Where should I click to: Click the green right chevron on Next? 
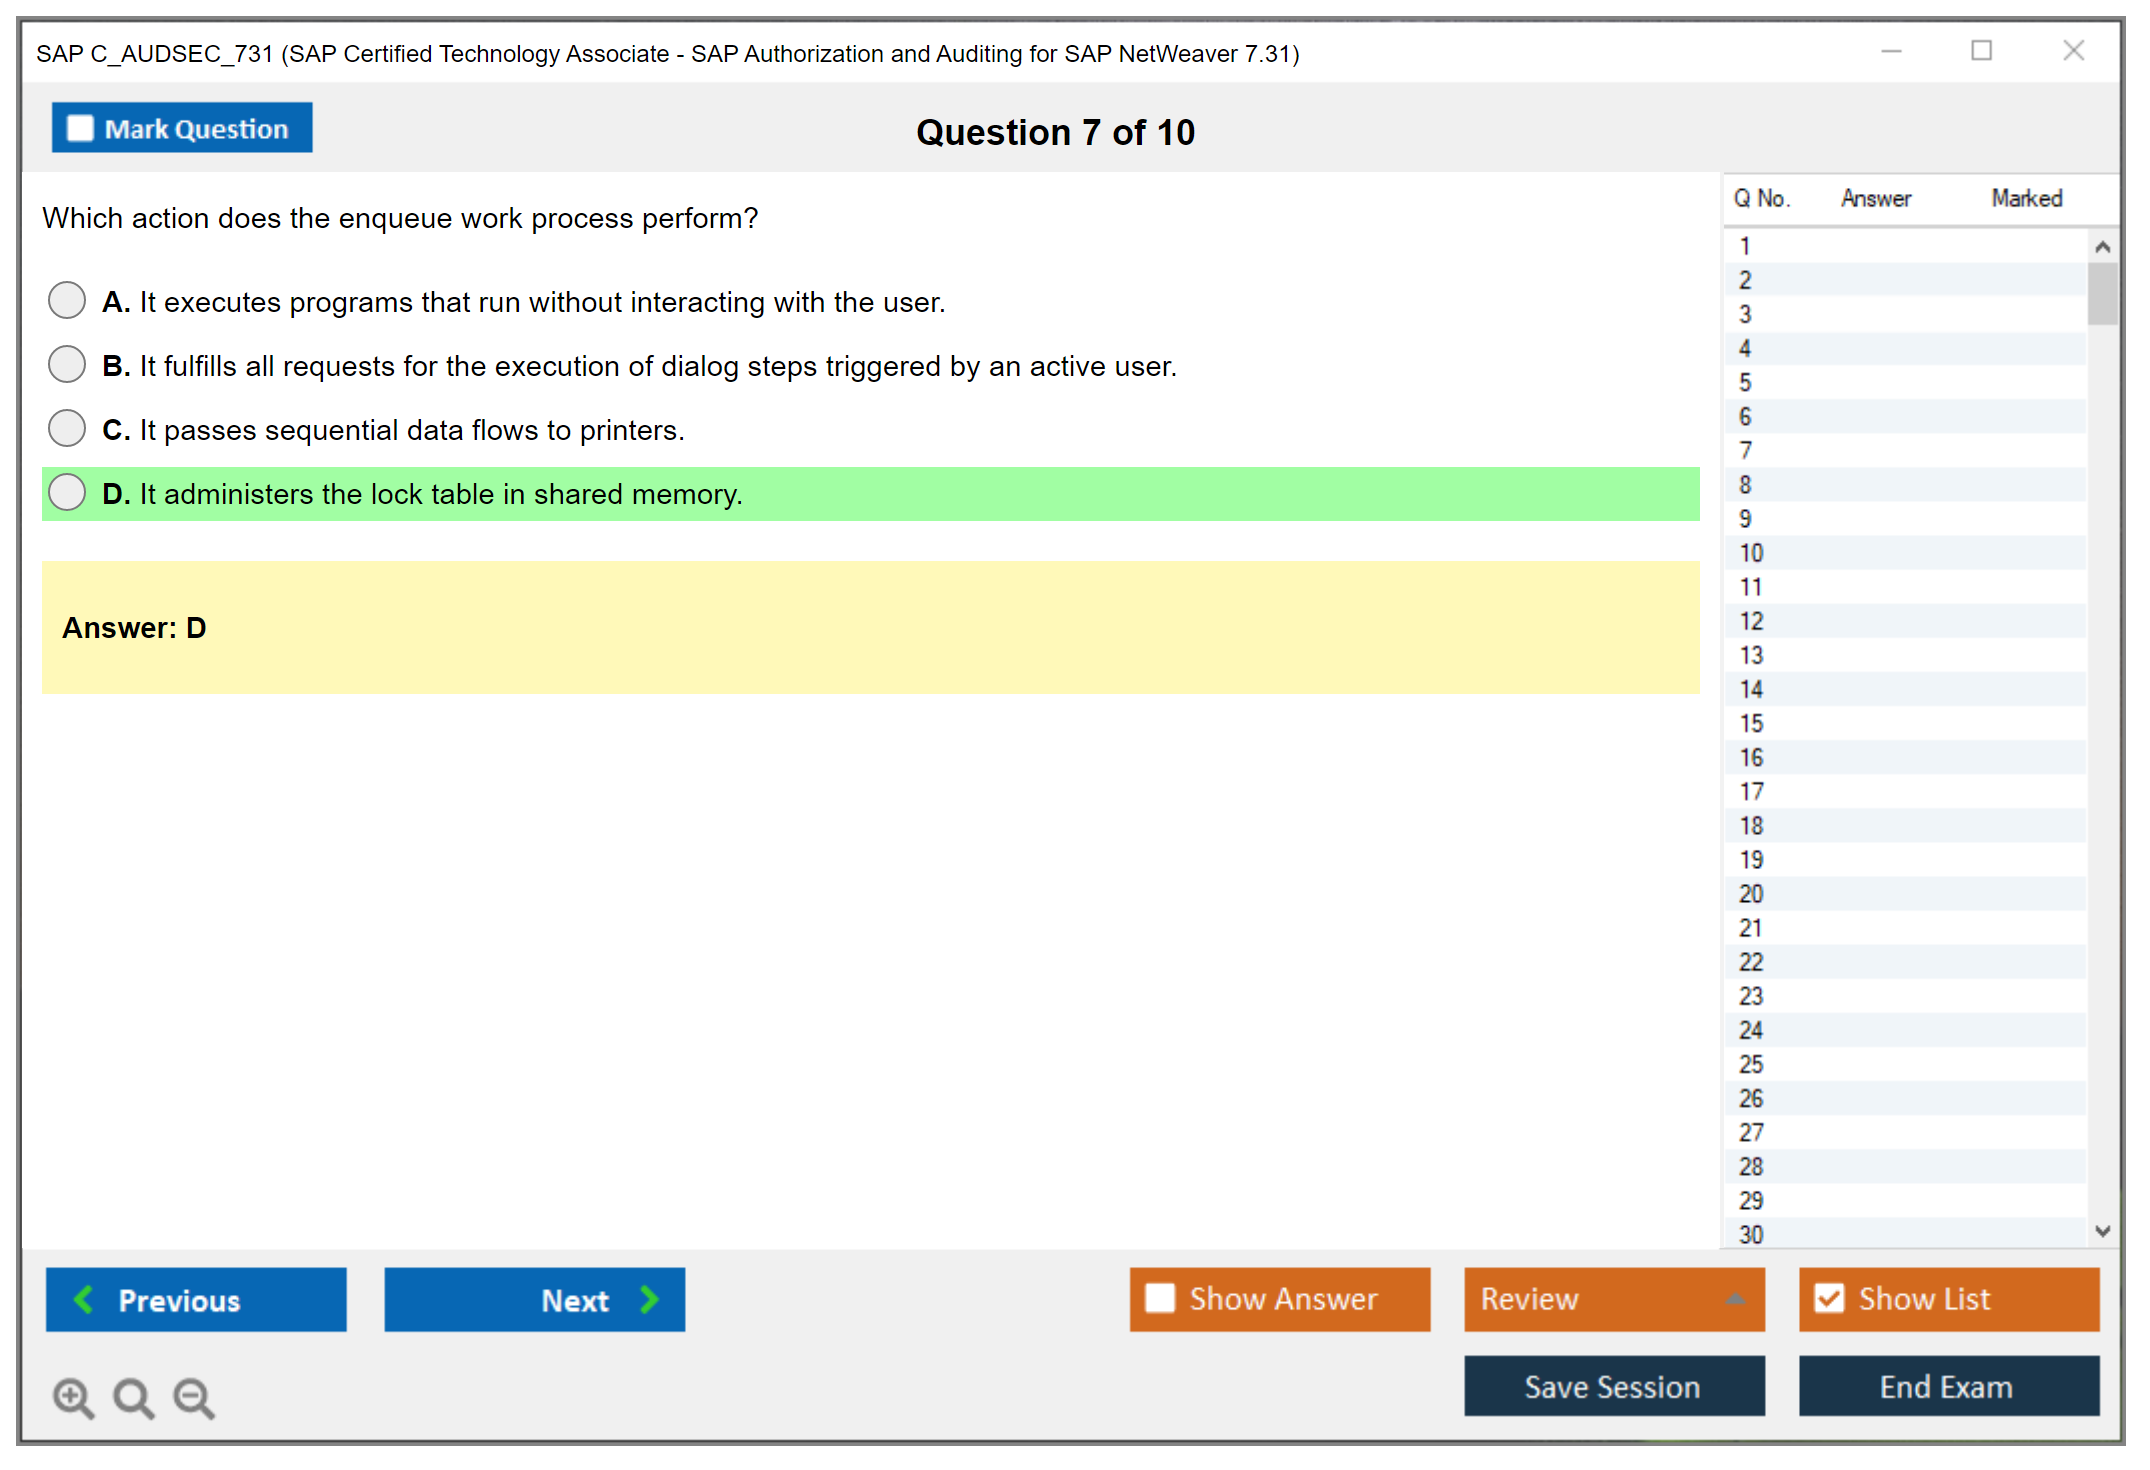click(649, 1299)
